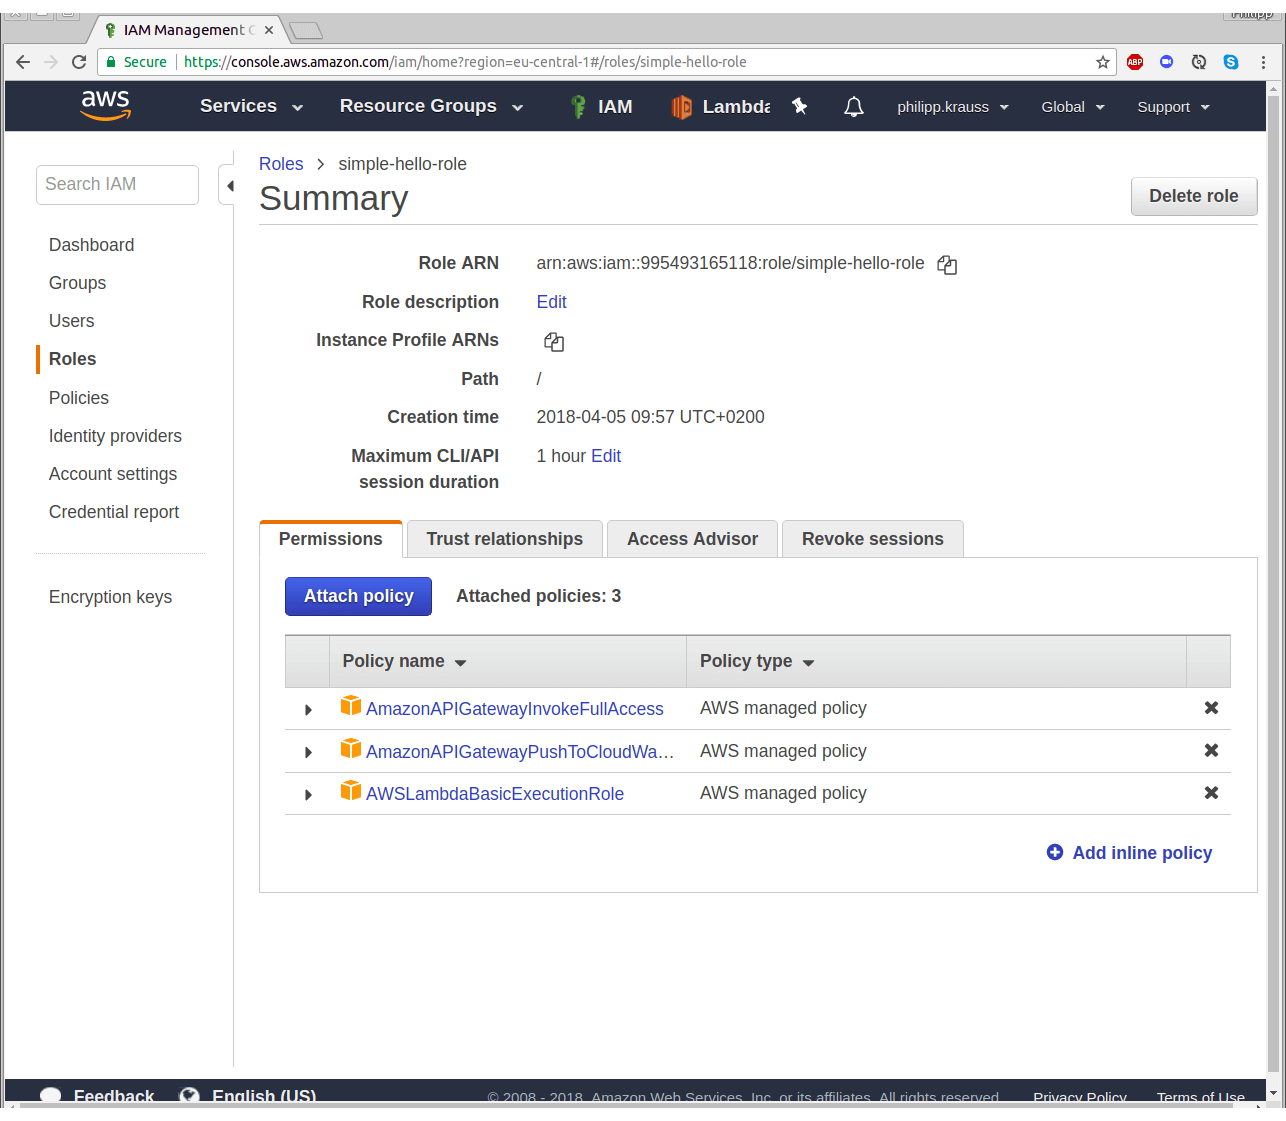Viewport: 1286px width, 1121px height.
Task: Bookmark this page with the star icon
Action: pyautogui.click(x=1102, y=62)
